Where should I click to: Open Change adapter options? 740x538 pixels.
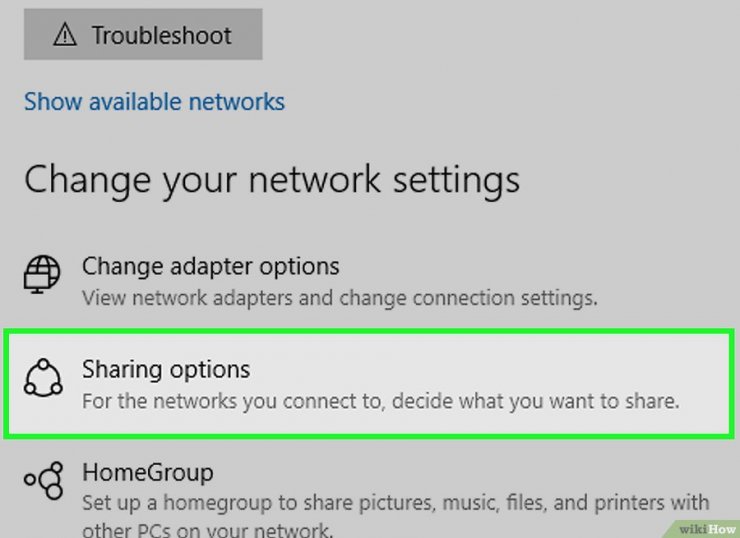[210, 267]
